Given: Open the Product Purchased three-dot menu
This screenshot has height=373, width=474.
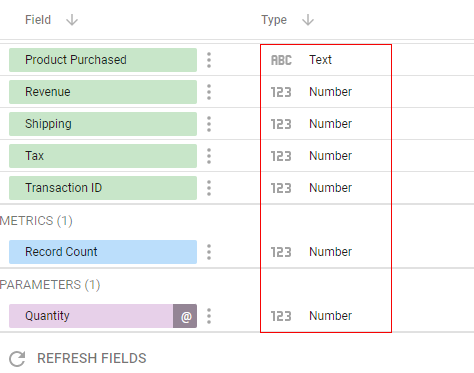Looking at the screenshot, I should pyautogui.click(x=209, y=60).
